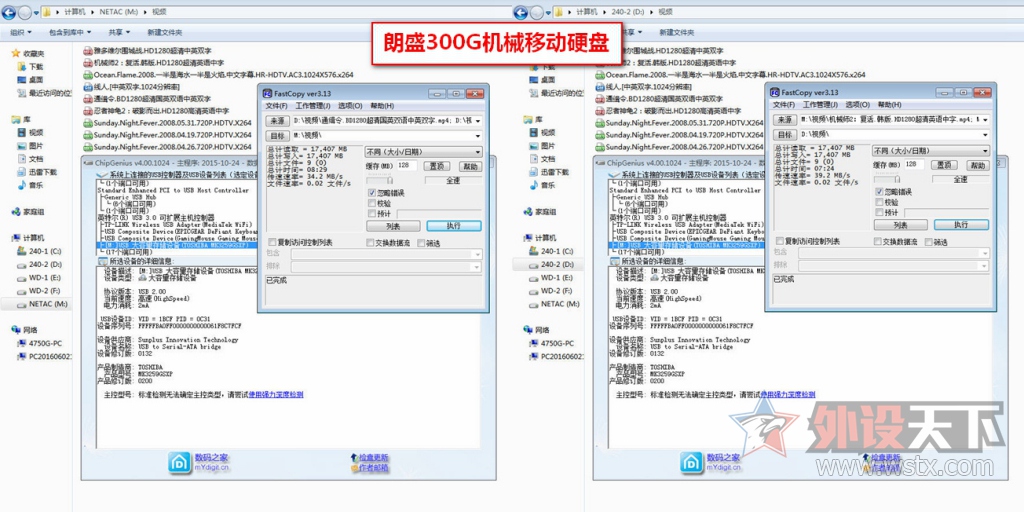Uncheck 忽略错误 in right FastCopy window
The image size is (1024, 512).
click(894, 191)
